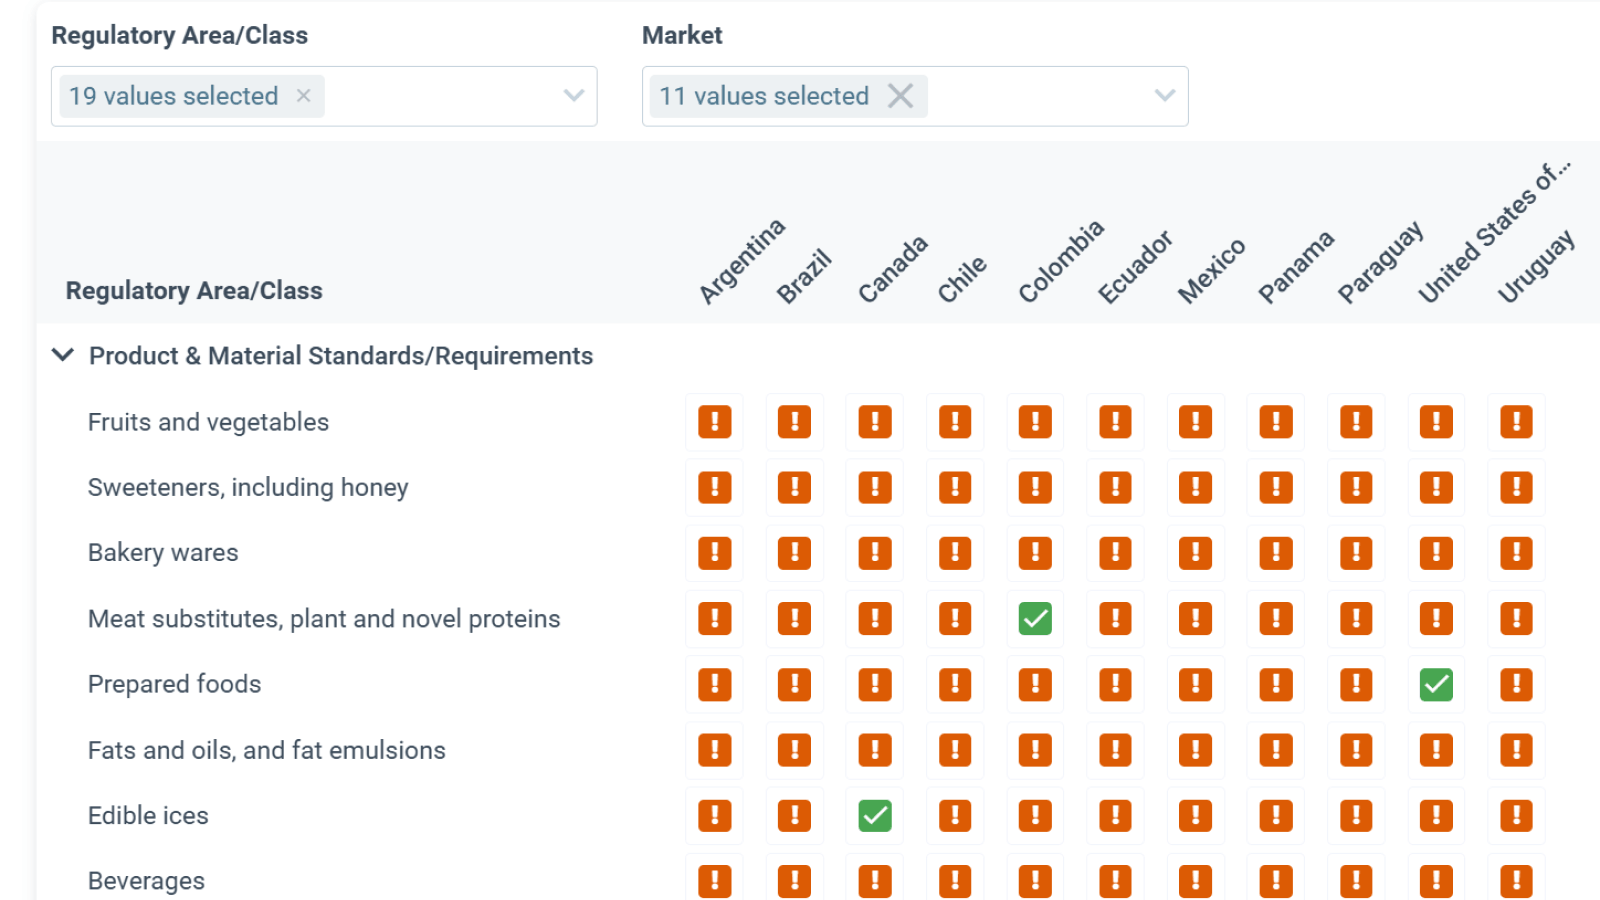Clear the 11 values selected chip

(900, 96)
